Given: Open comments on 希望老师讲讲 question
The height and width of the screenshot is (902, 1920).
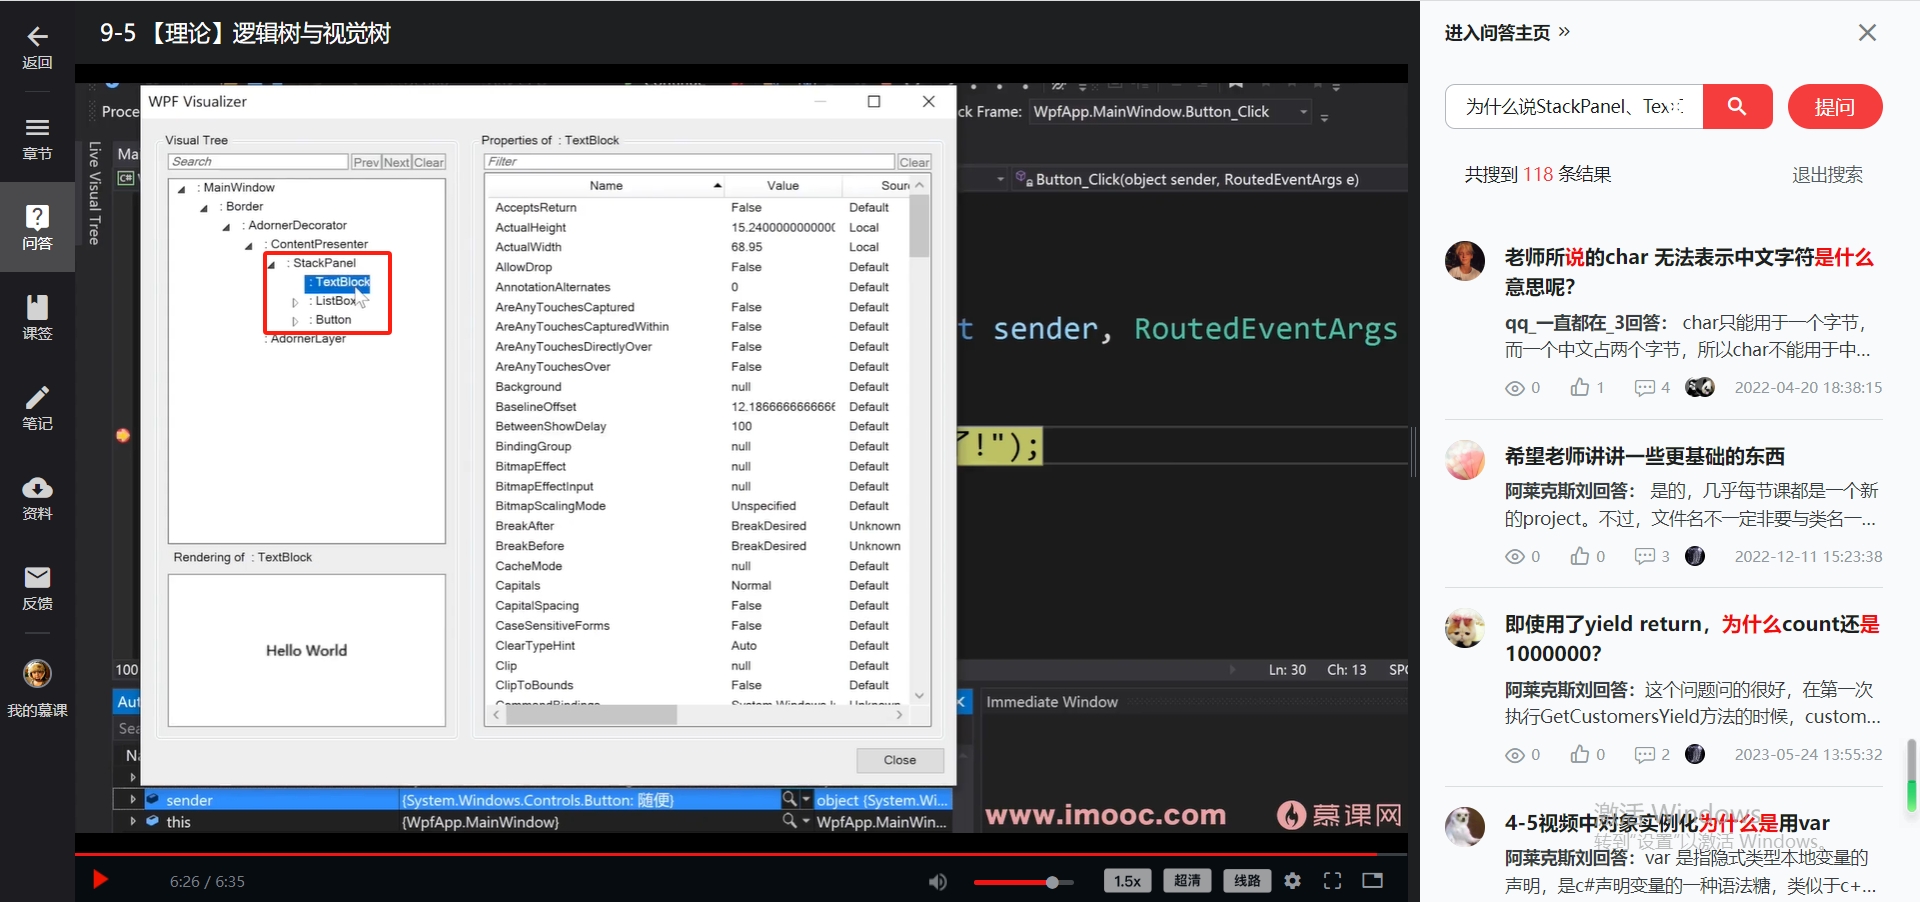Looking at the screenshot, I should (1645, 557).
